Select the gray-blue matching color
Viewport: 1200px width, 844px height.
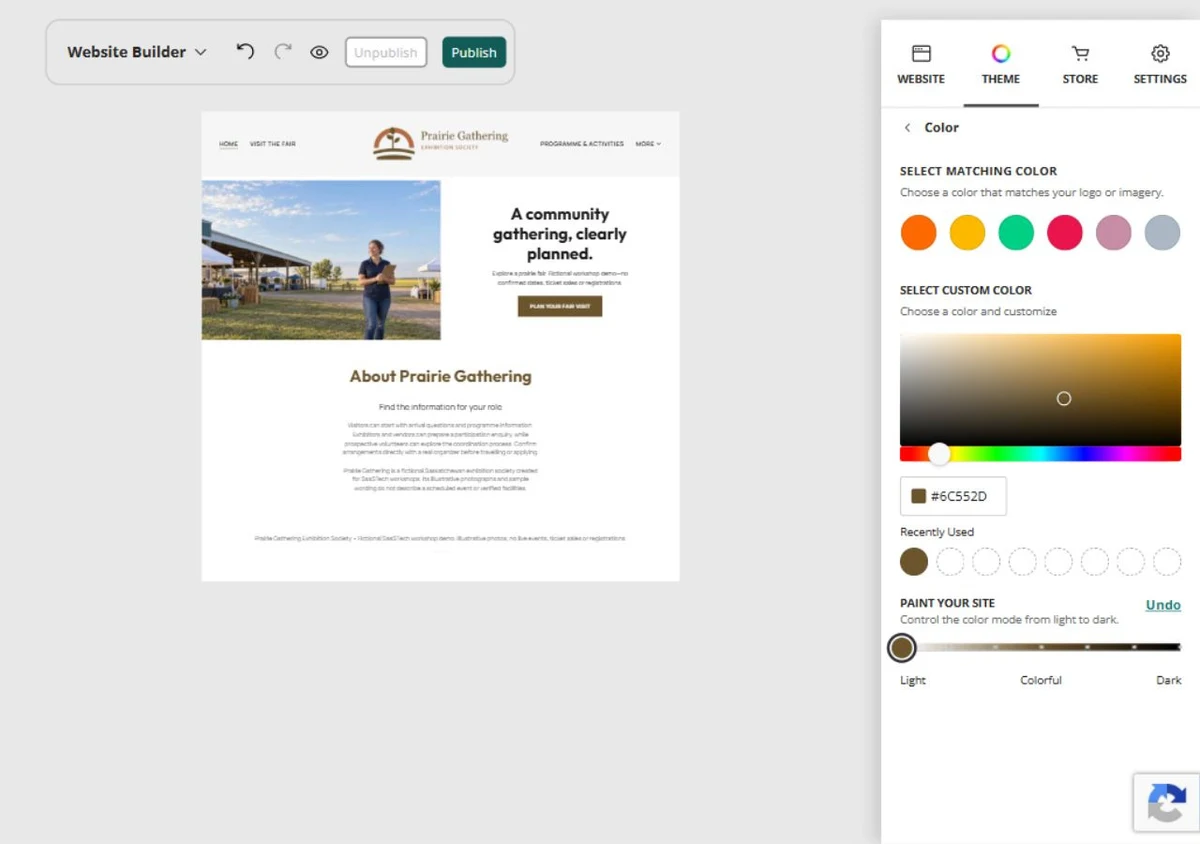1162,232
